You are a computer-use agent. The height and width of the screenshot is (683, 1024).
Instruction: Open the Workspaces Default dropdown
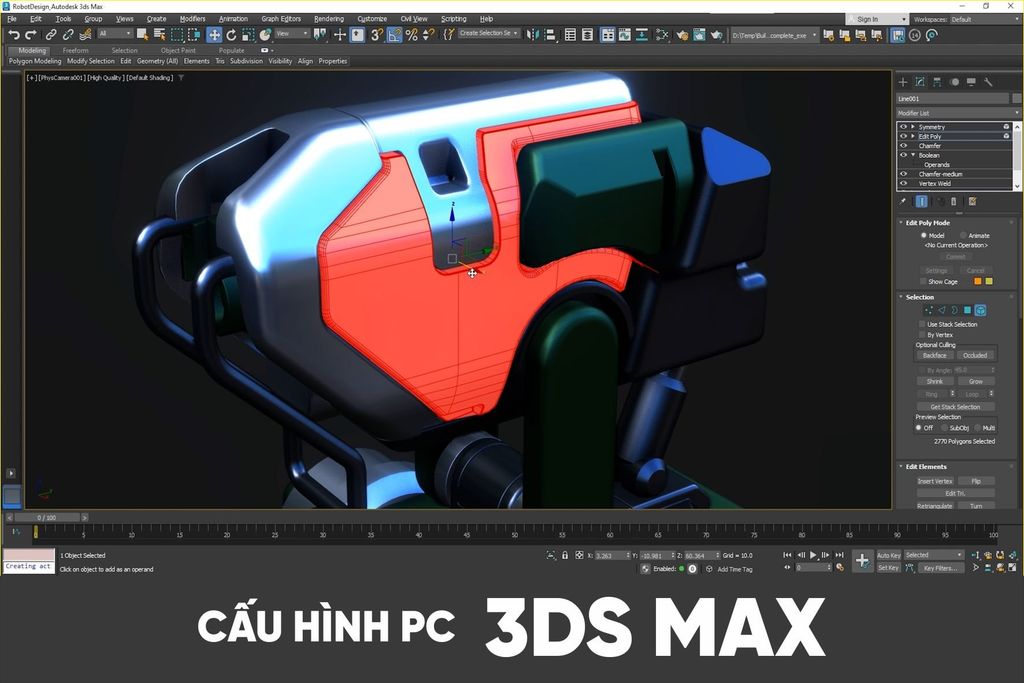[984, 19]
